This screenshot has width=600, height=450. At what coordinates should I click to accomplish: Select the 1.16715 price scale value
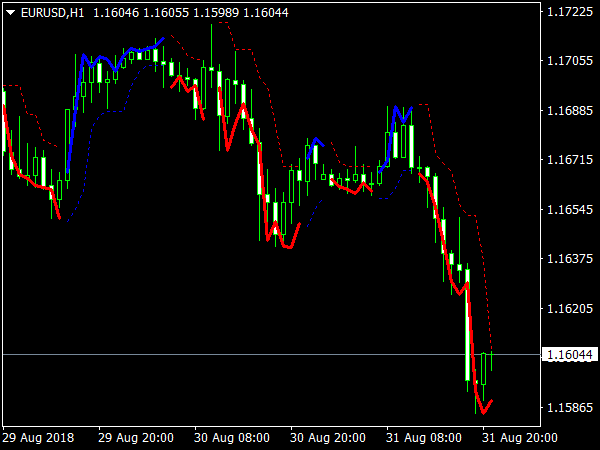pos(570,160)
